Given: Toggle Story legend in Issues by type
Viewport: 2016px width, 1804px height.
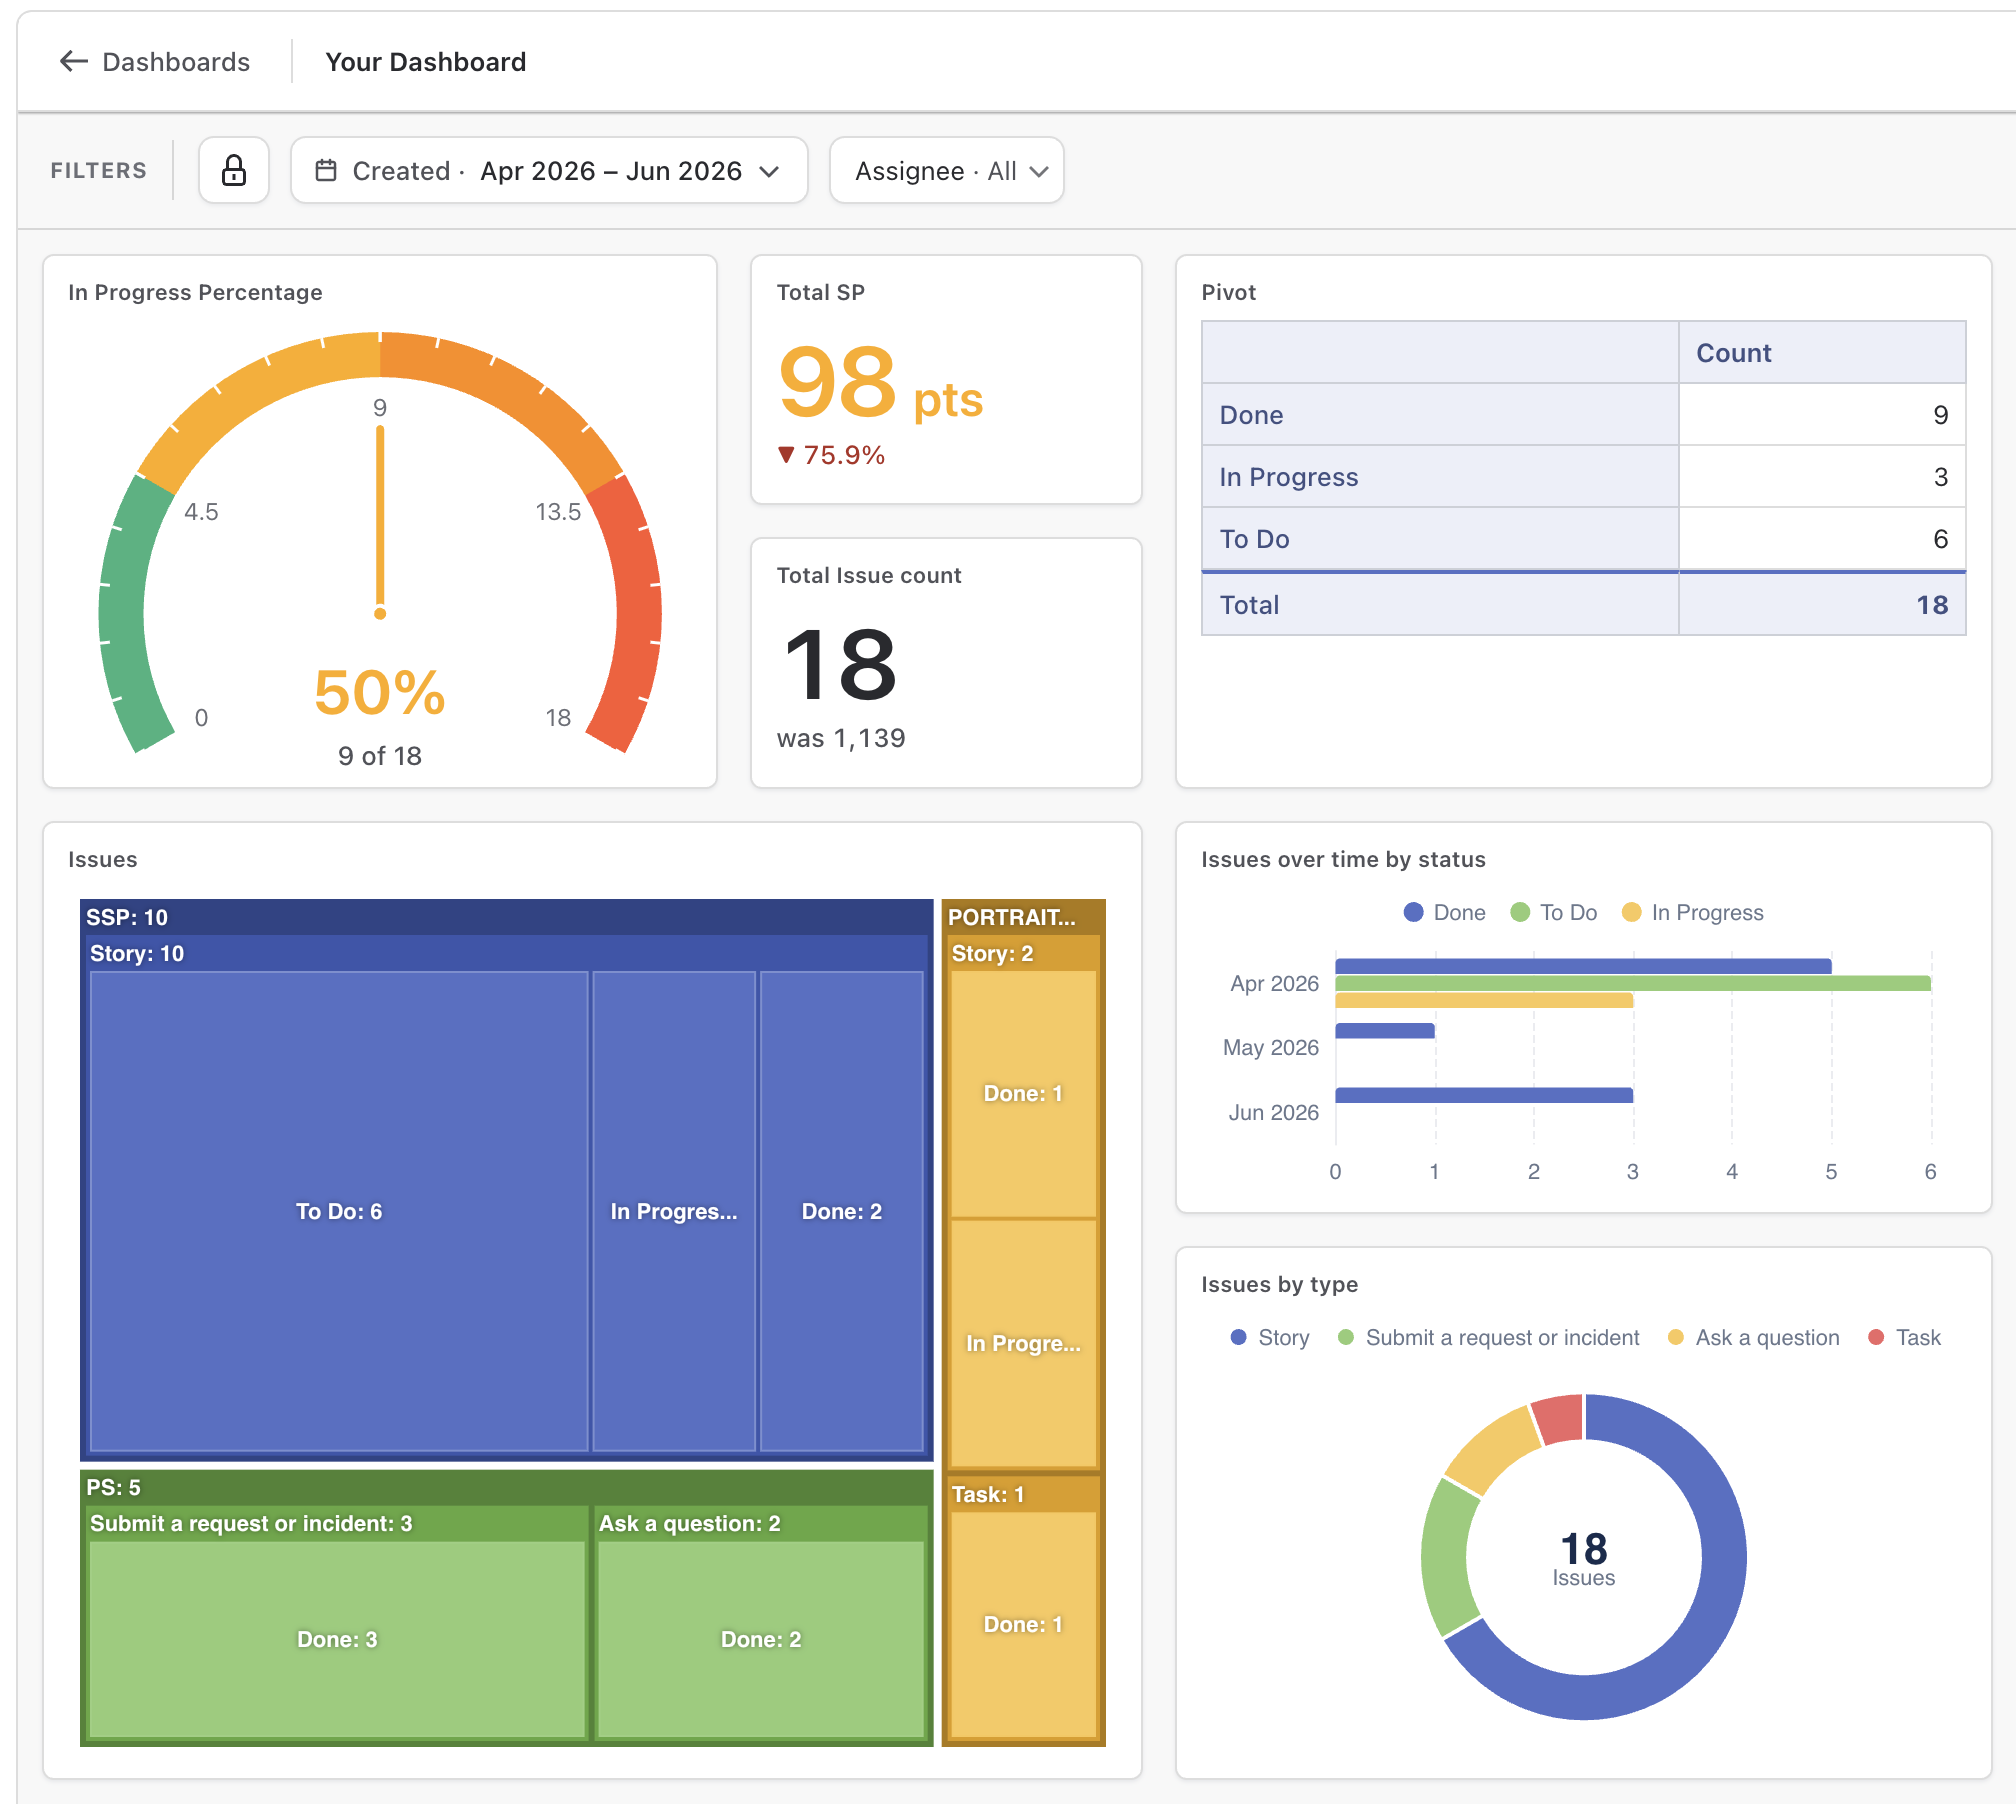Looking at the screenshot, I should tap(1270, 1338).
